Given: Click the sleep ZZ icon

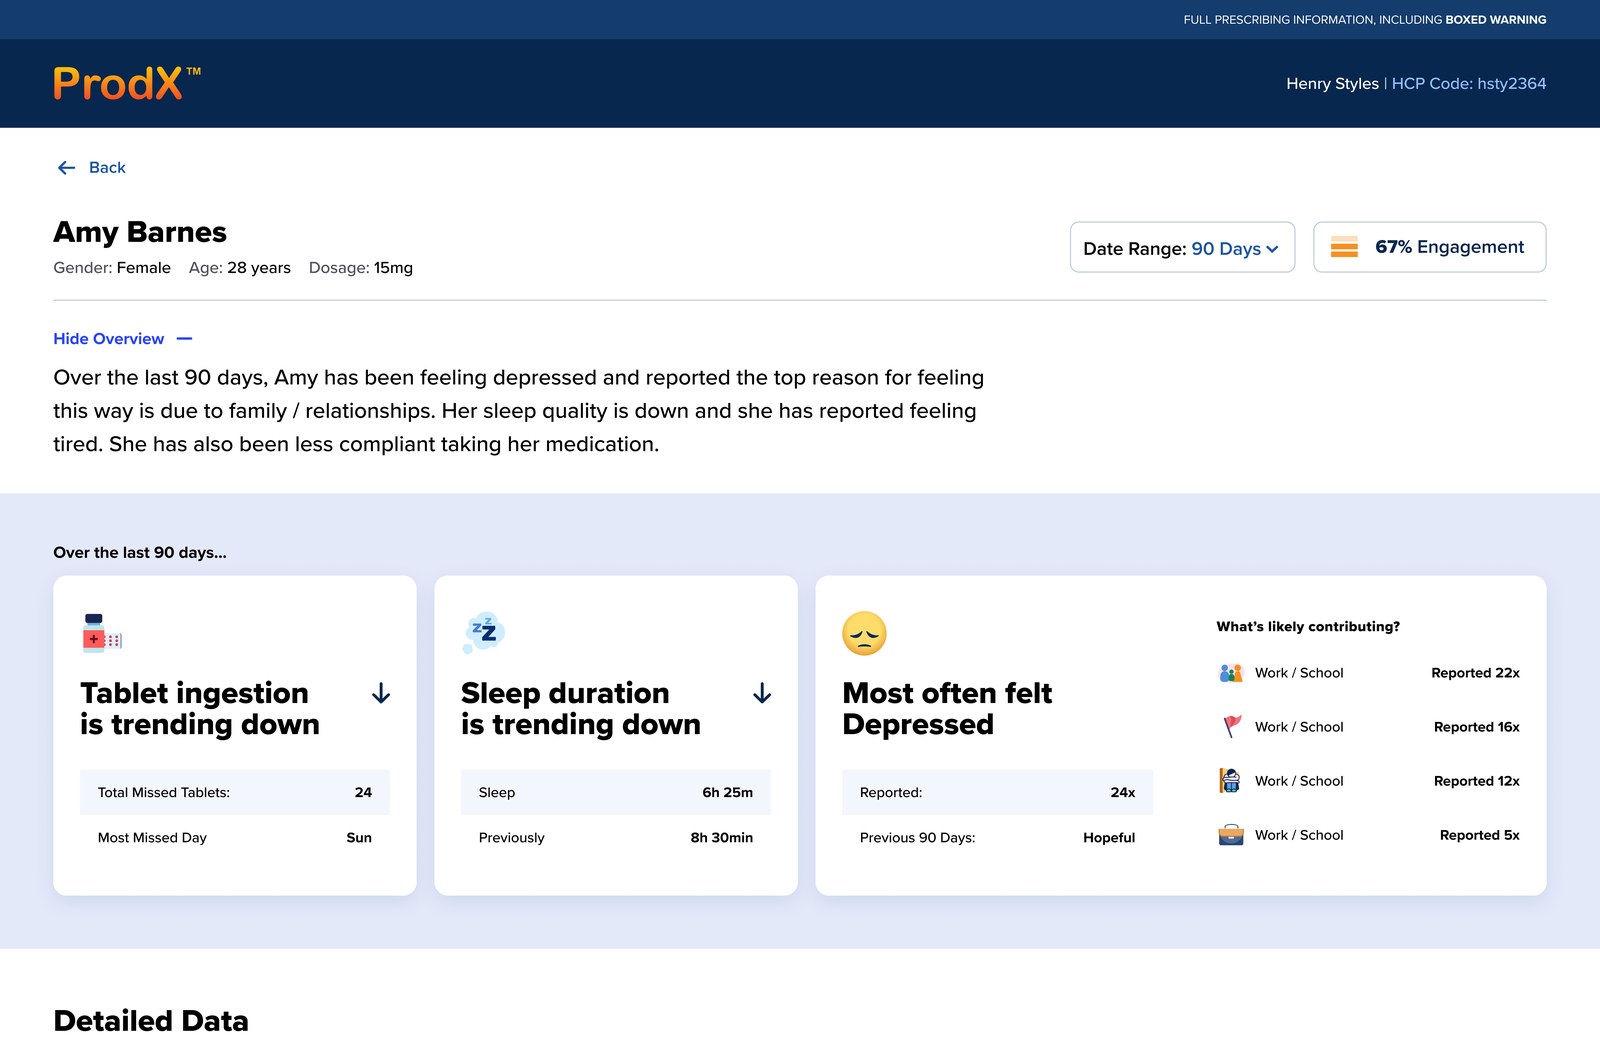Looking at the screenshot, I should 484,632.
